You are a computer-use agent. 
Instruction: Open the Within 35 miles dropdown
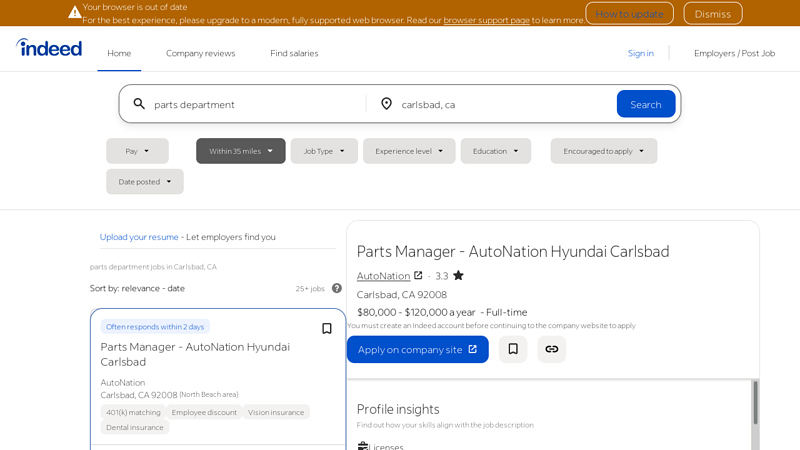point(240,151)
